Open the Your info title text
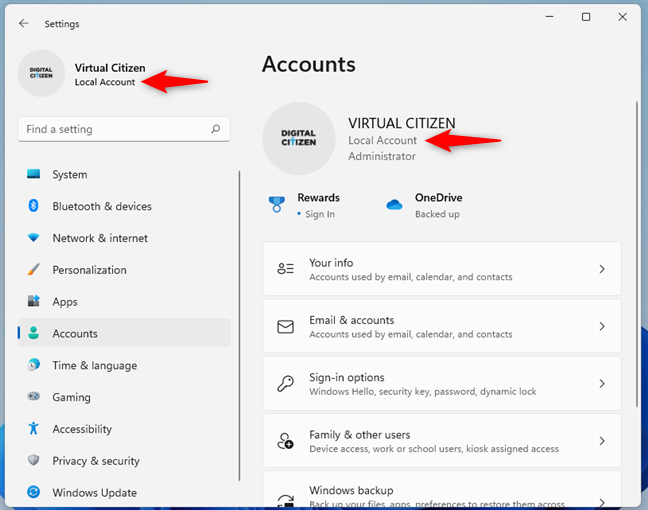The image size is (648, 510). coord(331,263)
